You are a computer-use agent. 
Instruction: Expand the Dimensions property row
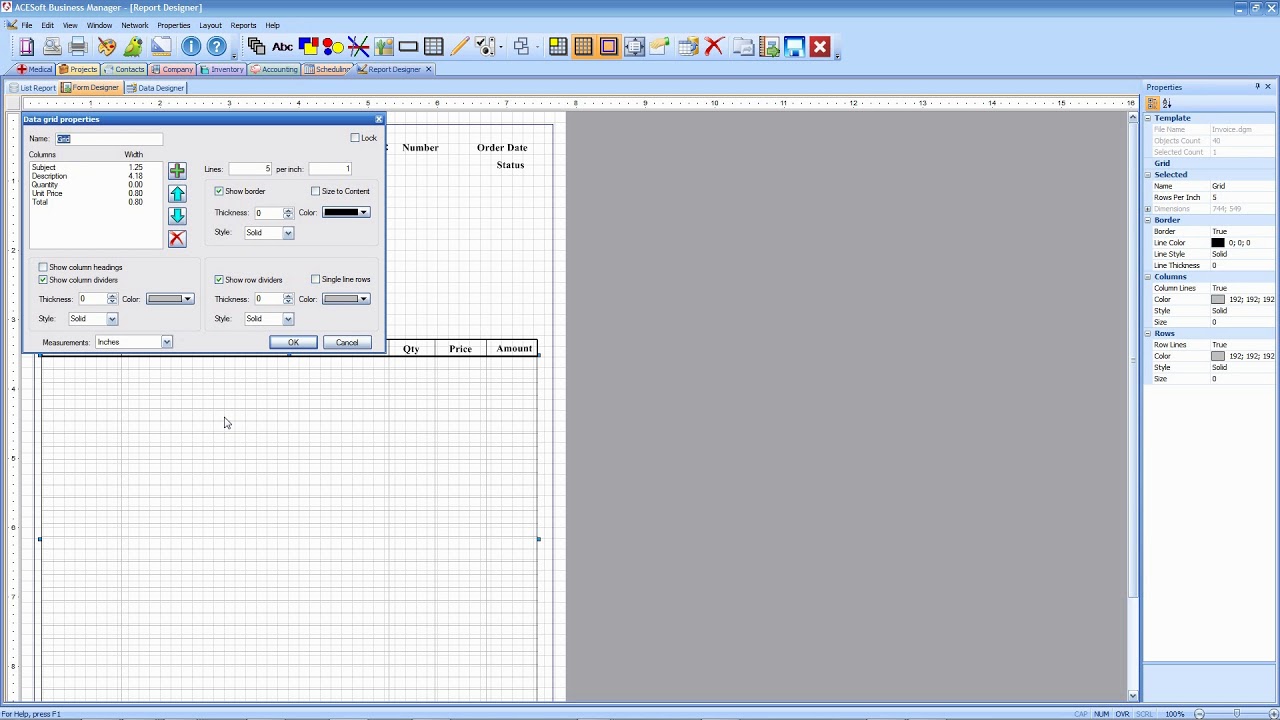click(x=1148, y=209)
